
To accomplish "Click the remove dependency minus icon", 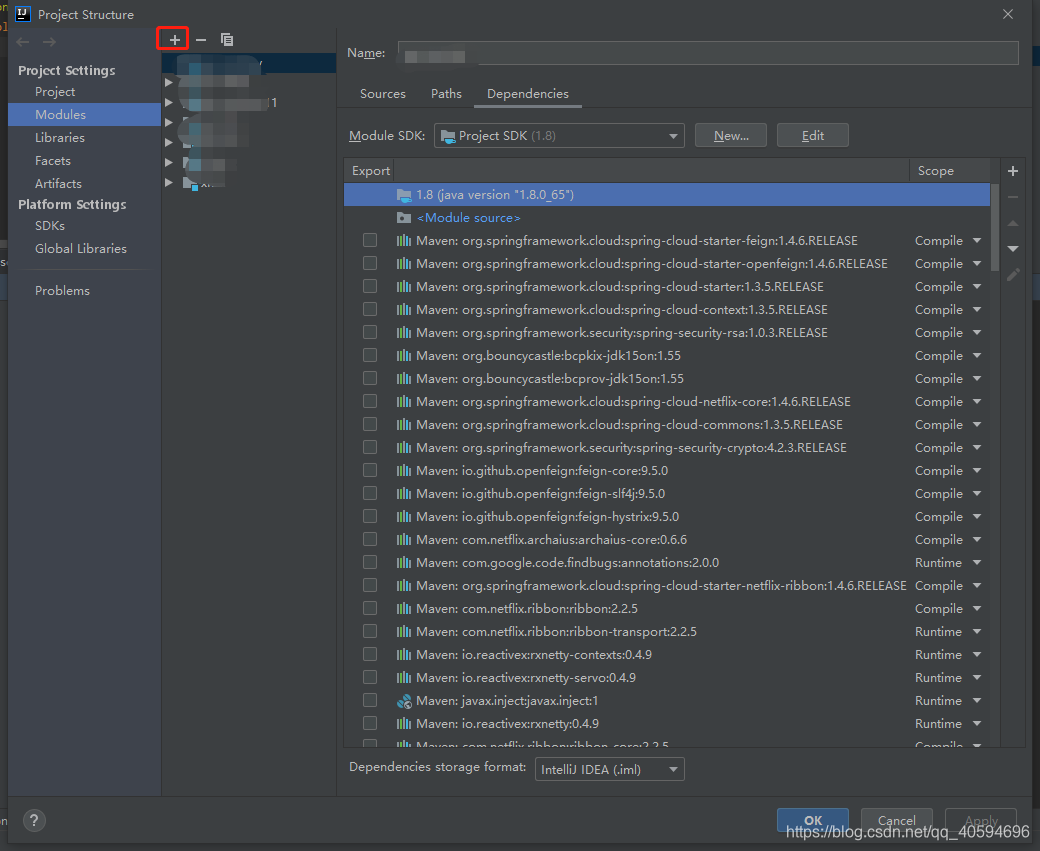I will coord(1013,197).
